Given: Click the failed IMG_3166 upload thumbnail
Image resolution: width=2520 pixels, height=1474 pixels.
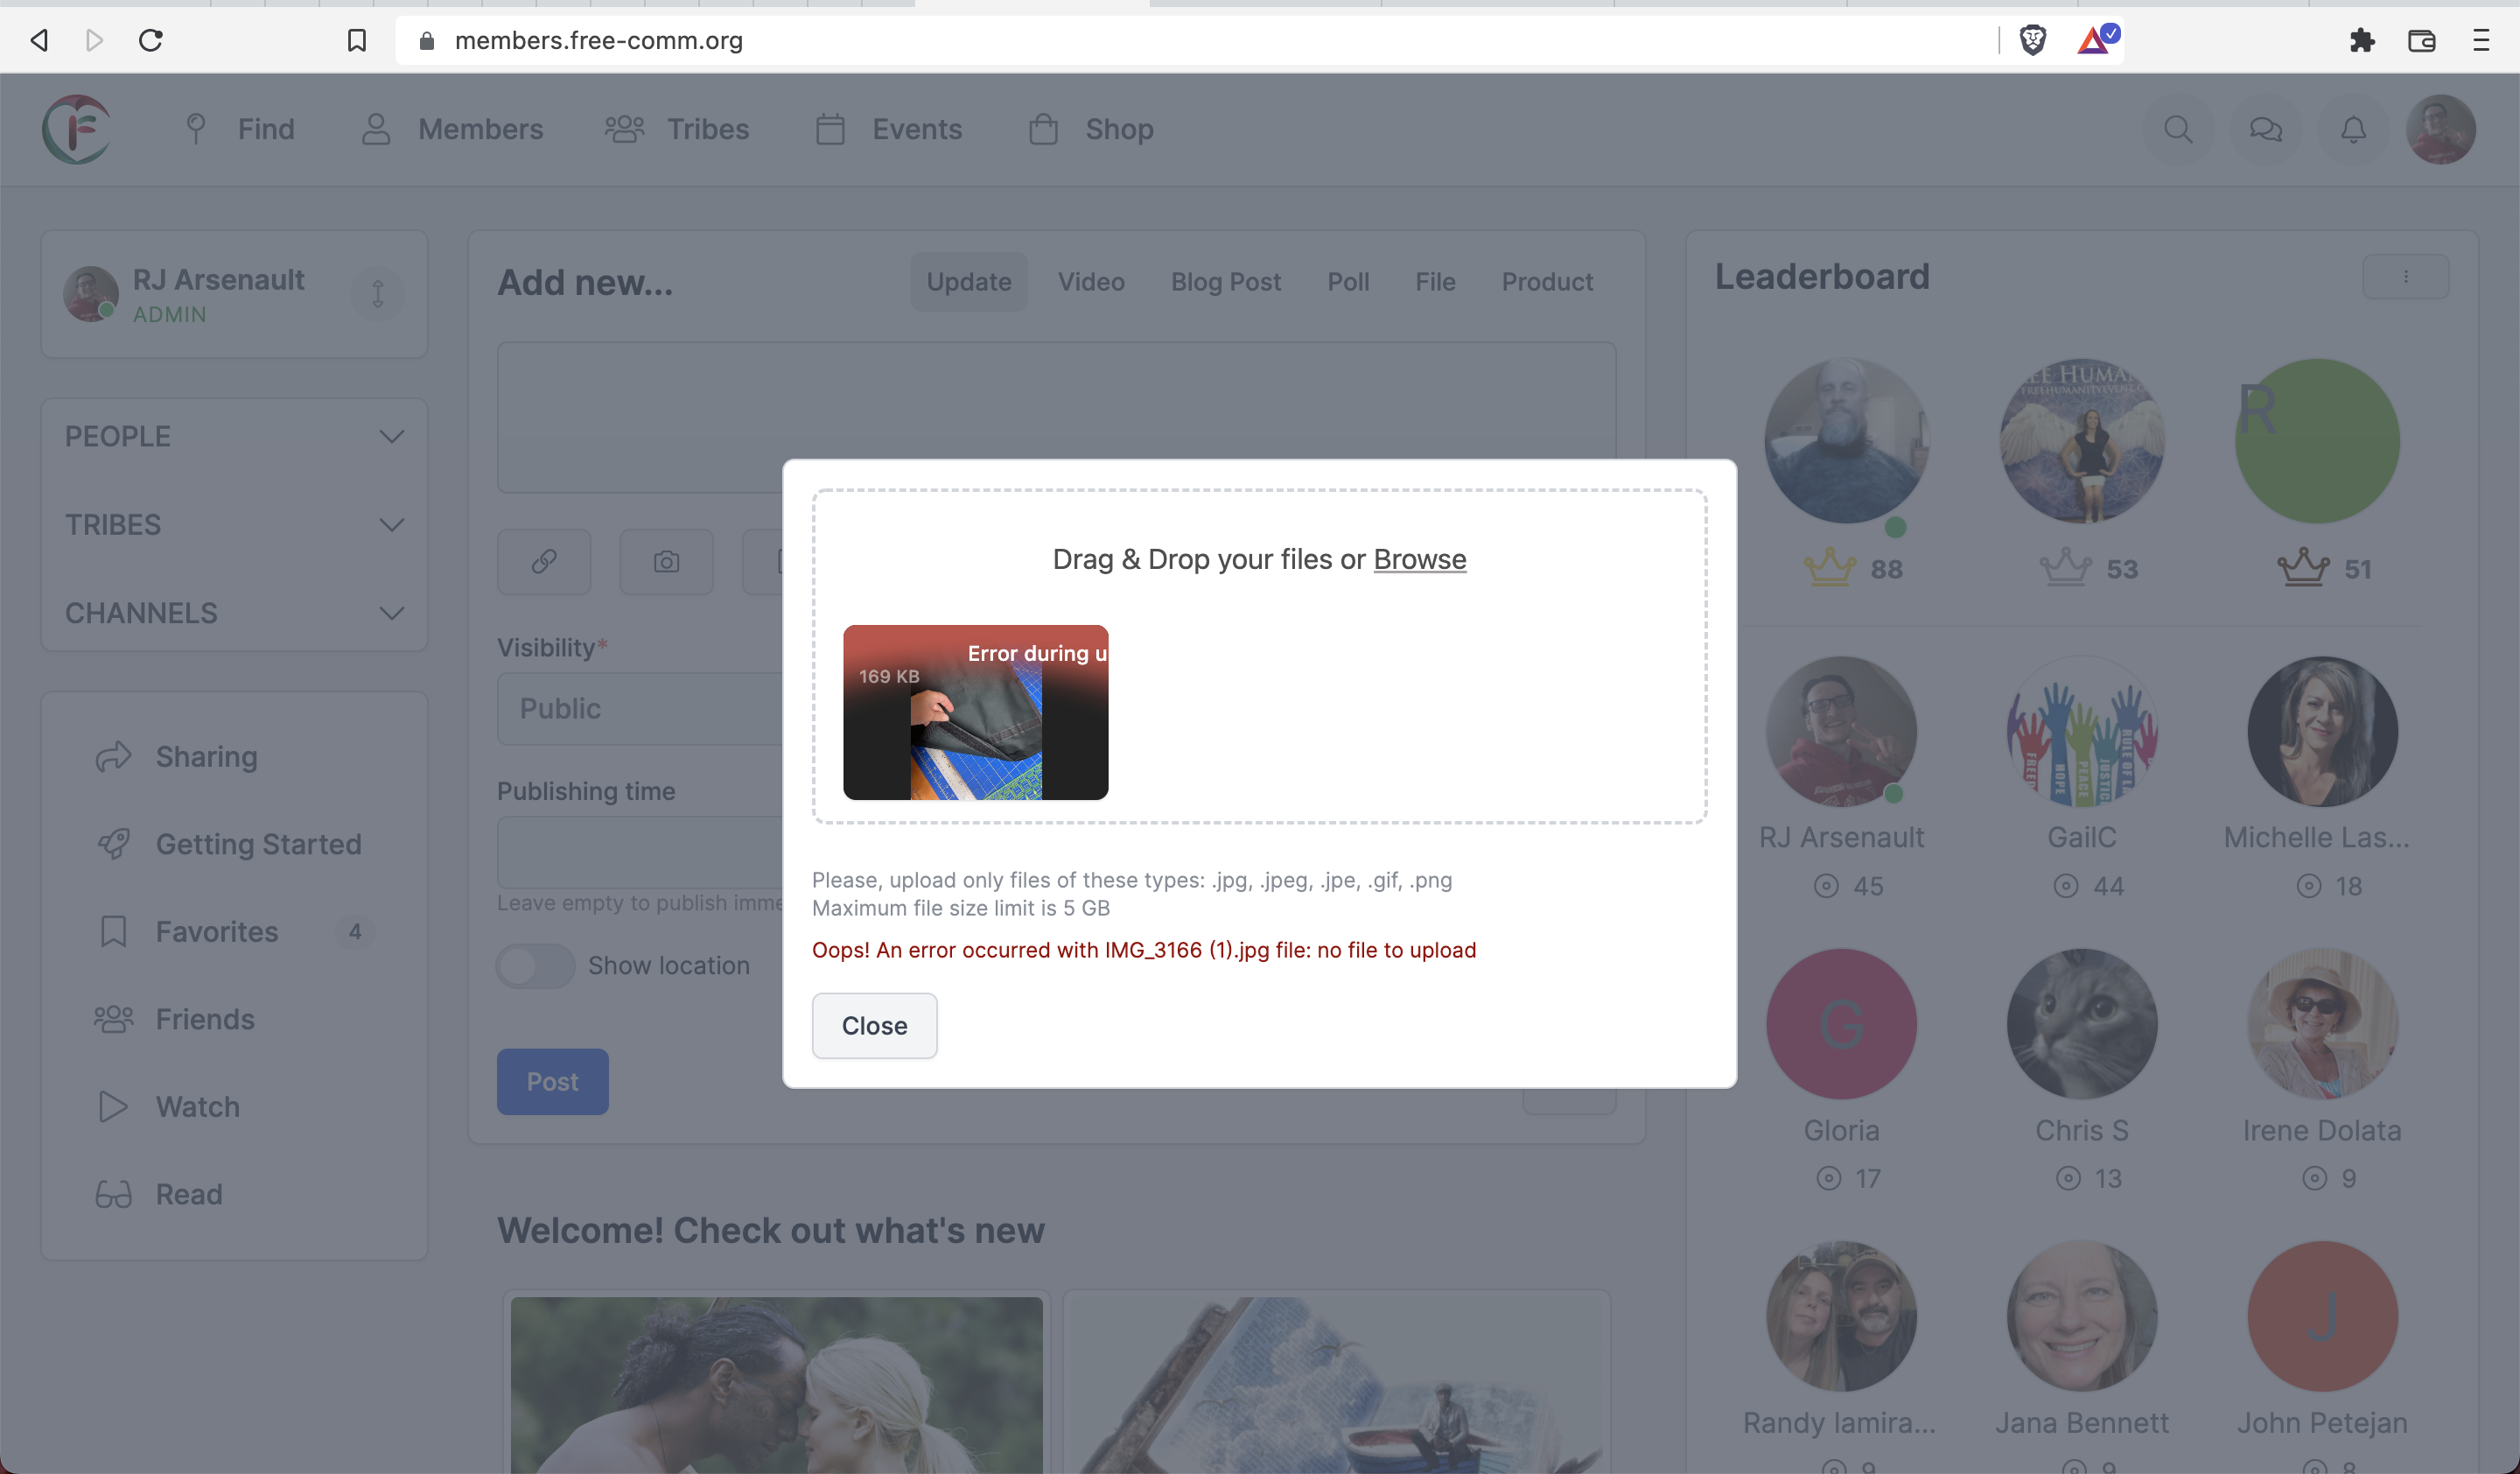Looking at the screenshot, I should pos(975,713).
